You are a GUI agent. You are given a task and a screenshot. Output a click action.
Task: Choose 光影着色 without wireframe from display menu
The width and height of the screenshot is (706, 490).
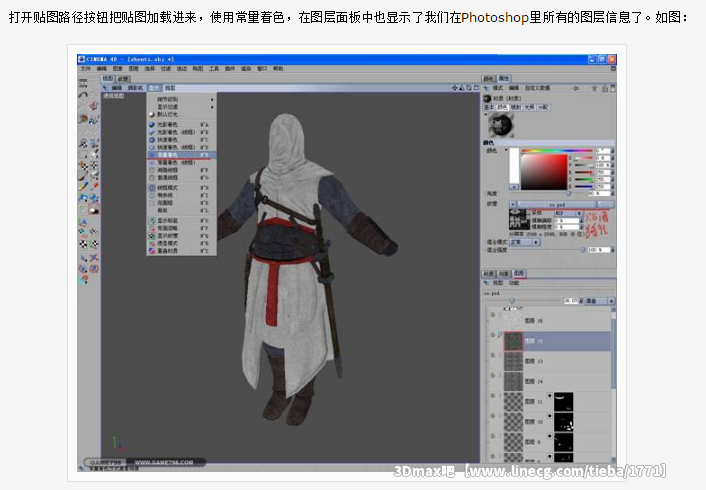pyautogui.click(x=182, y=124)
